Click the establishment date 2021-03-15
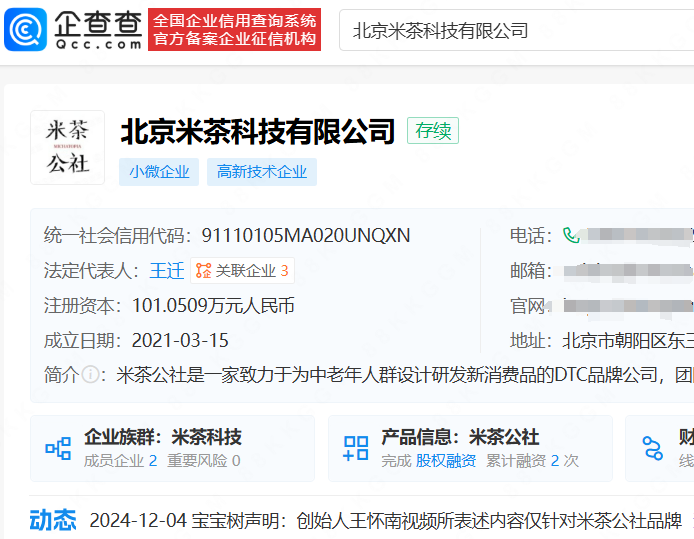The height and width of the screenshot is (539, 694). (180, 340)
